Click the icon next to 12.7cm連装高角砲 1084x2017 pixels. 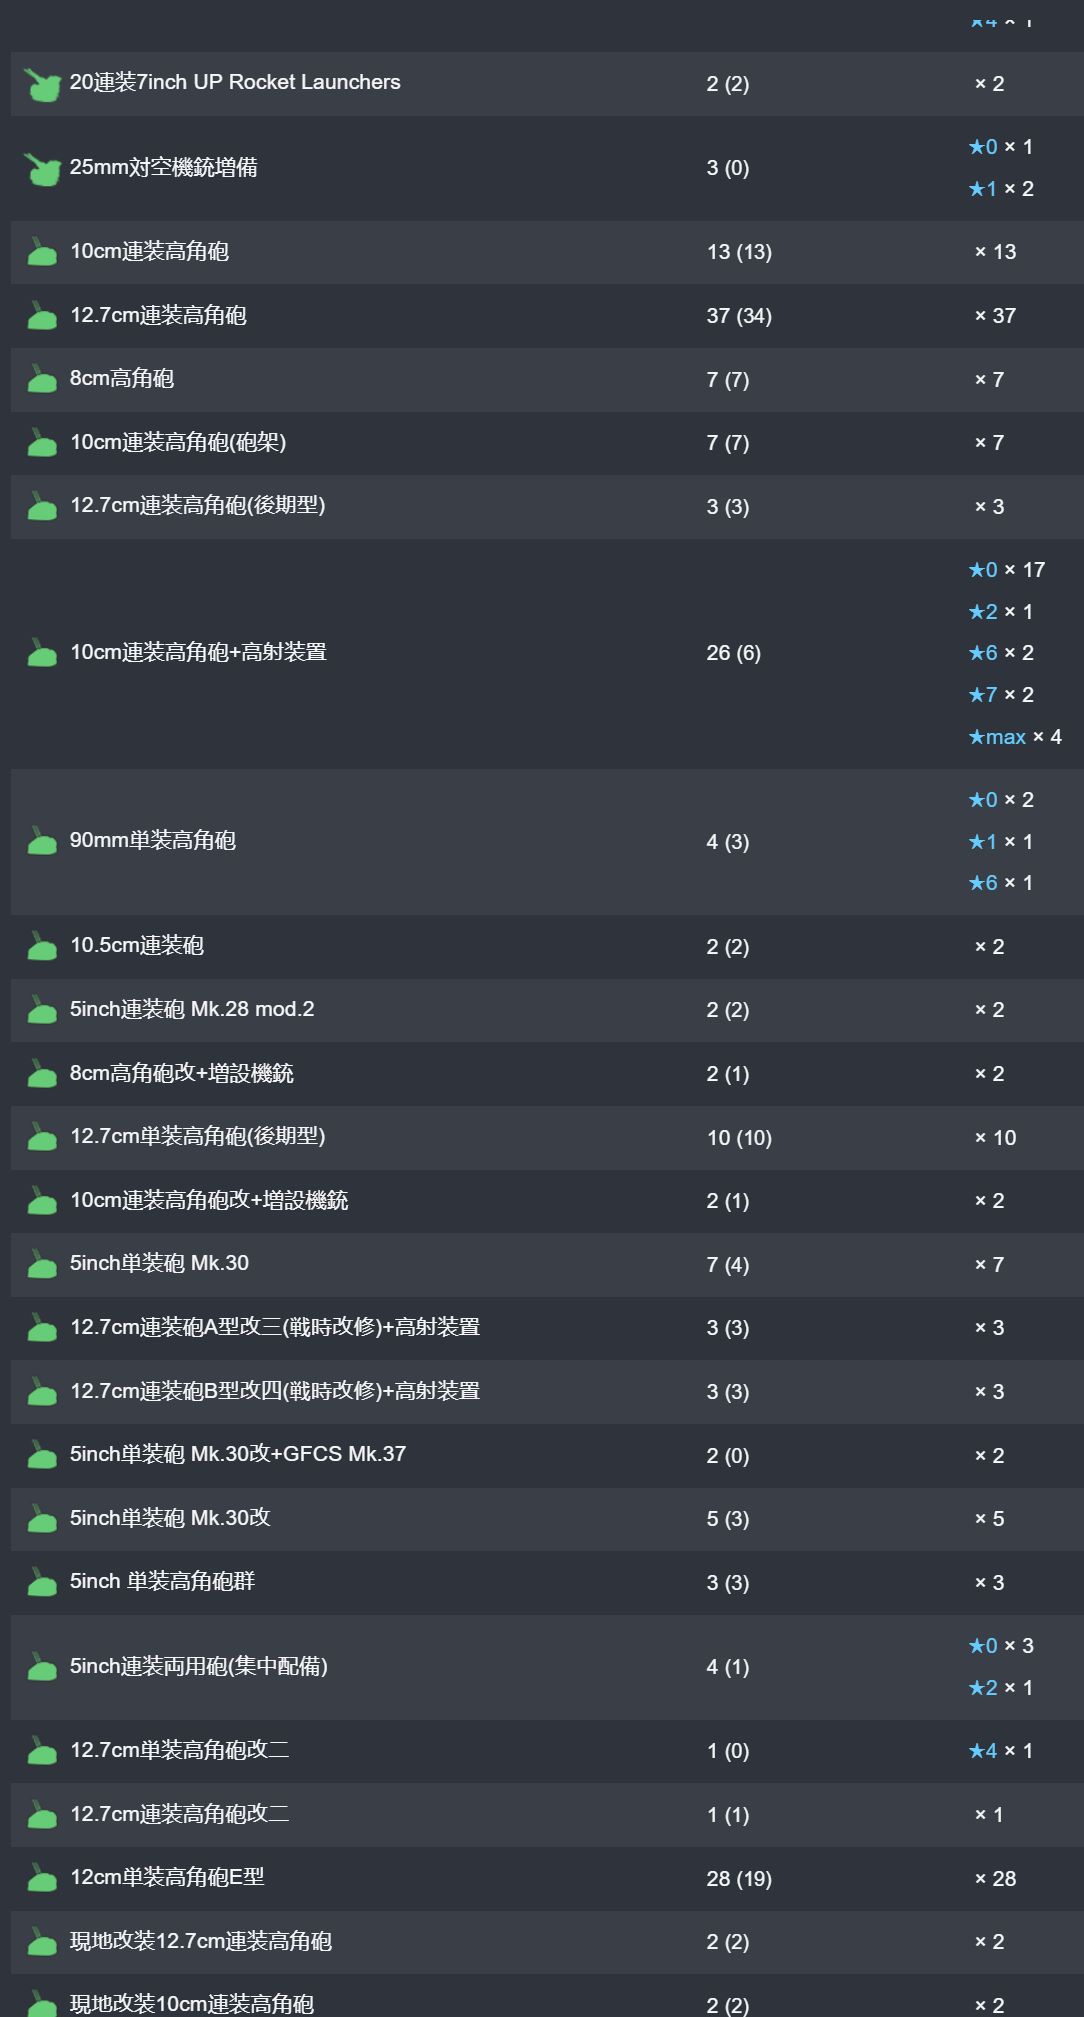[x=42, y=316]
